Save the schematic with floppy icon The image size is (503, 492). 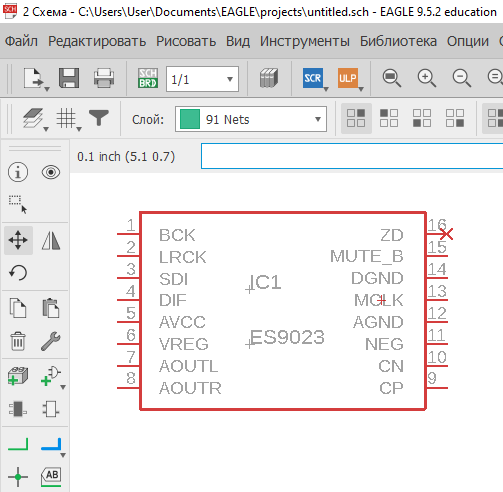(69, 79)
